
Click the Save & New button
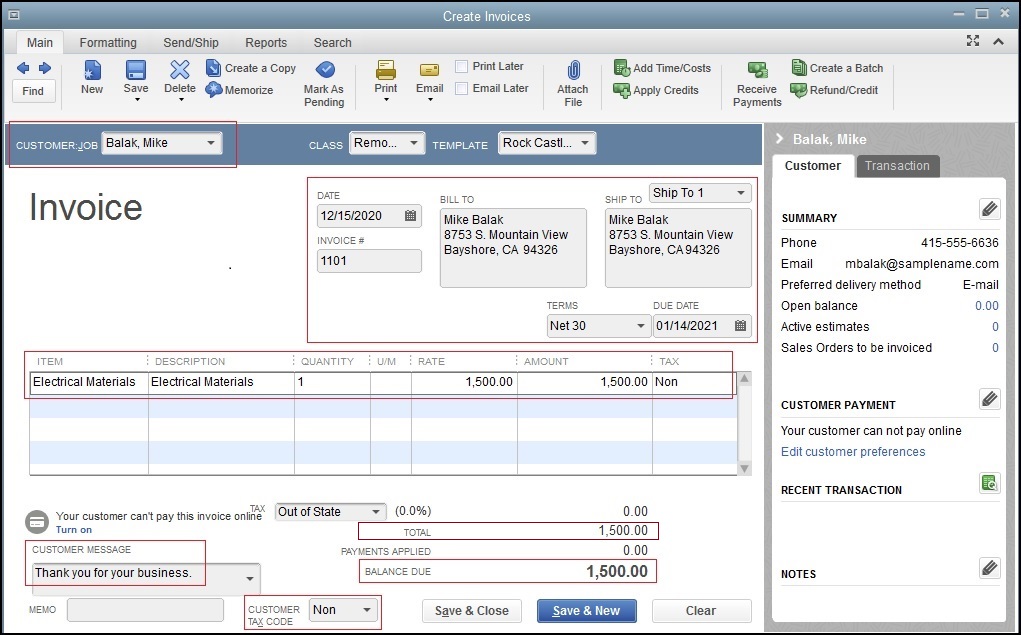[586, 611]
